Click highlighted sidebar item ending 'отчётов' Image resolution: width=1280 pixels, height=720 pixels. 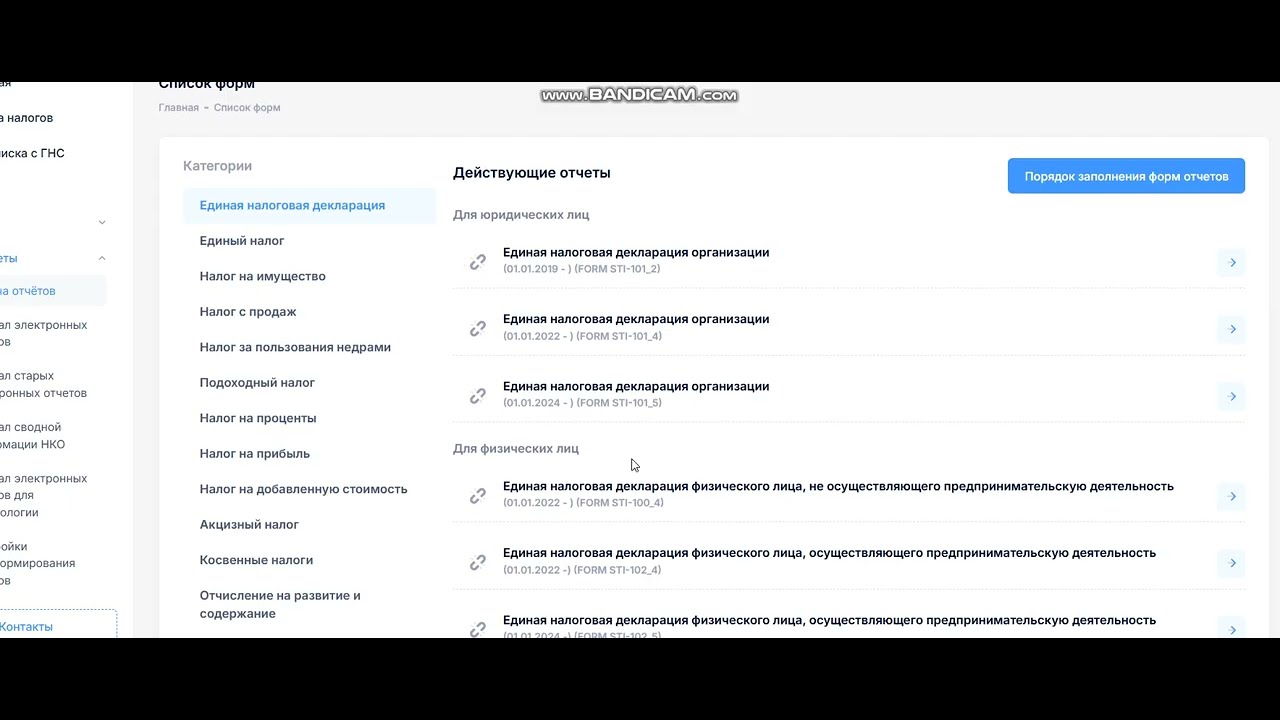tap(53, 291)
